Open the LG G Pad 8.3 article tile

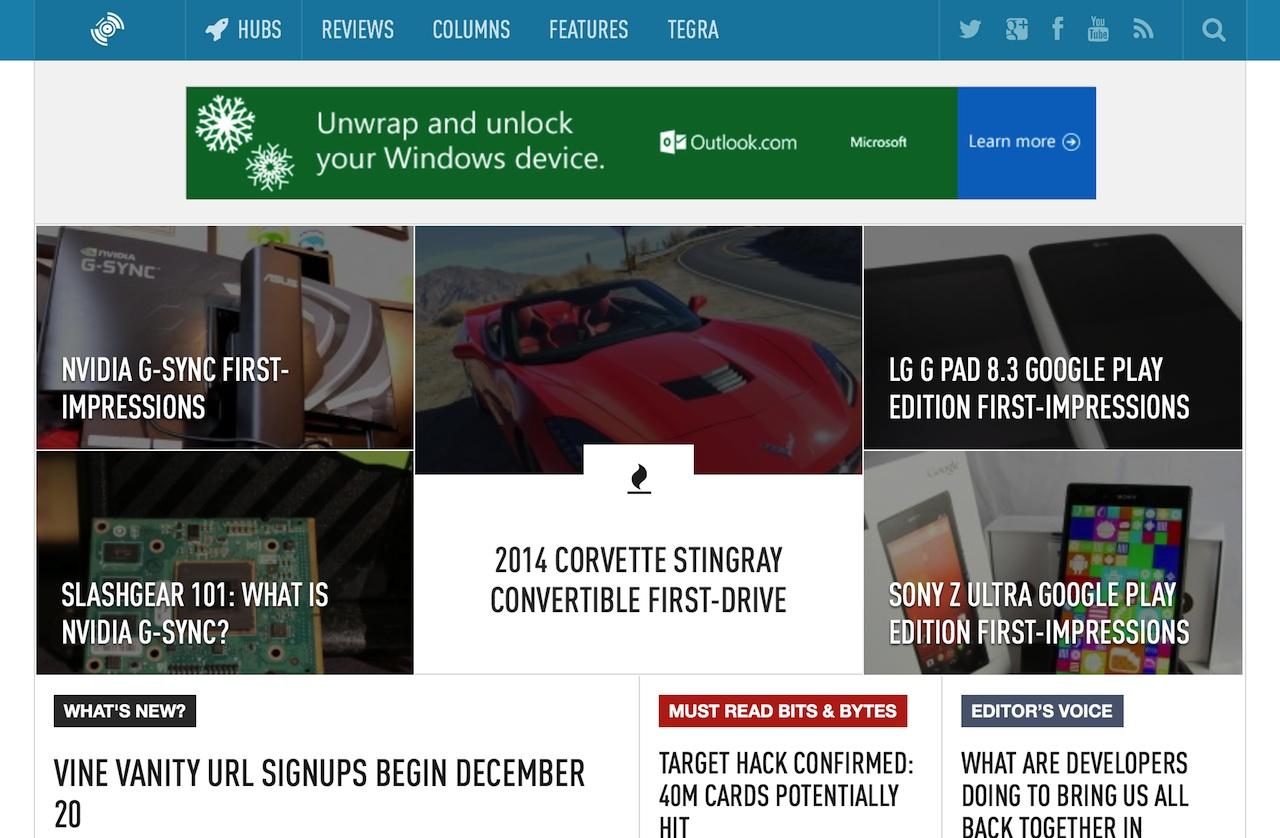pyautogui.click(x=1039, y=388)
